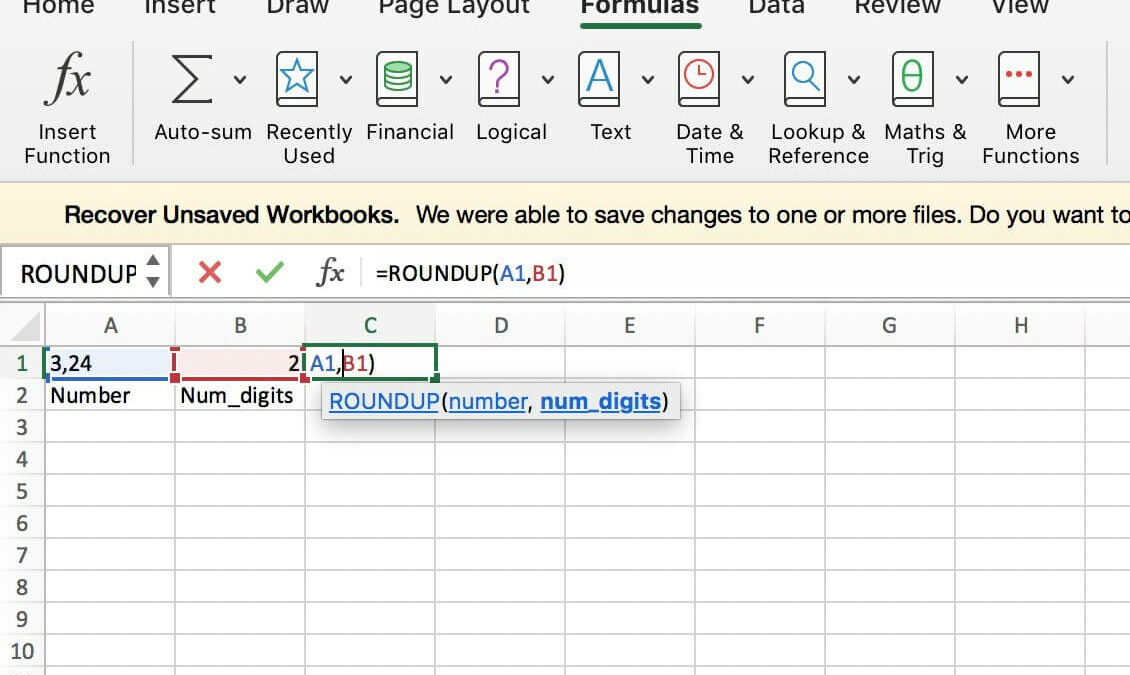Click the More Functions ellipsis icon
1130x675 pixels.
[x=1019, y=77]
